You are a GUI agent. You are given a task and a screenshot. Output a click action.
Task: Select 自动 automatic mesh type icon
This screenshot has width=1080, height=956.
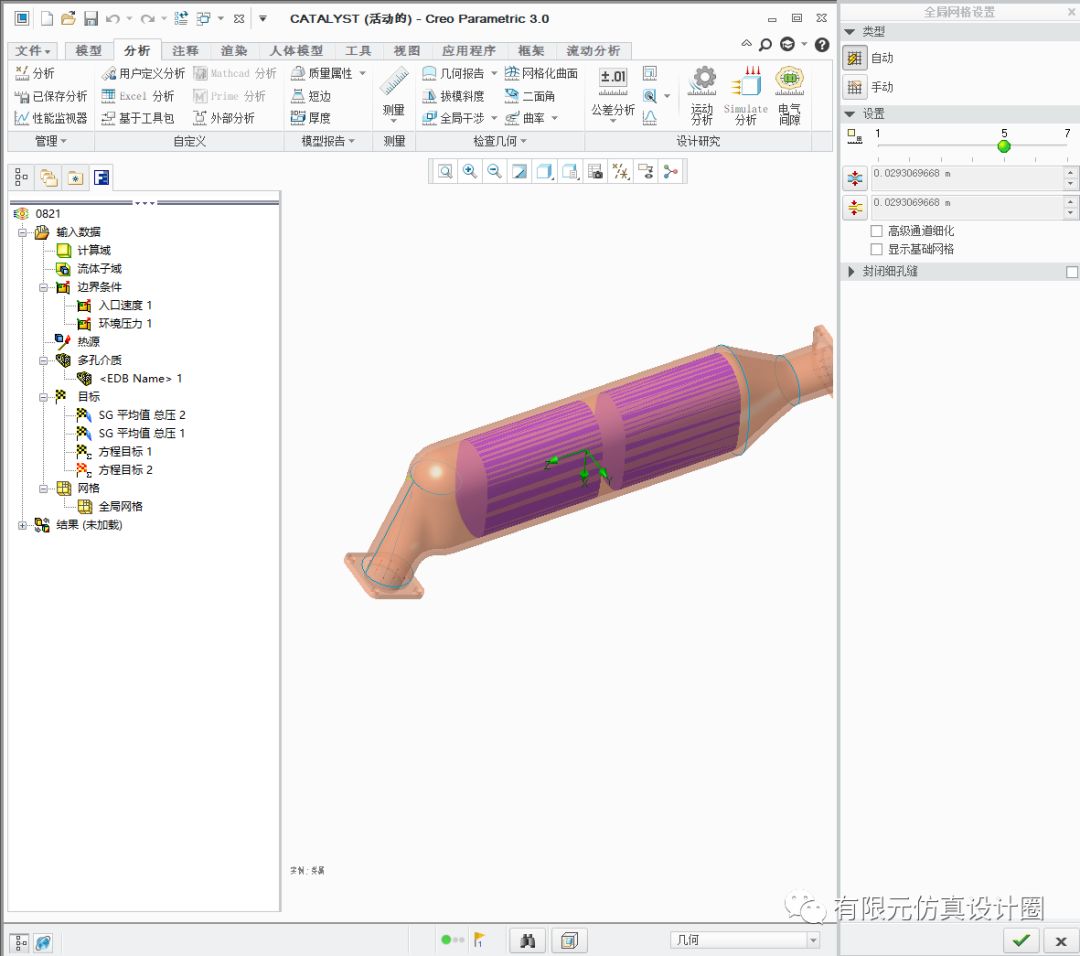(854, 58)
